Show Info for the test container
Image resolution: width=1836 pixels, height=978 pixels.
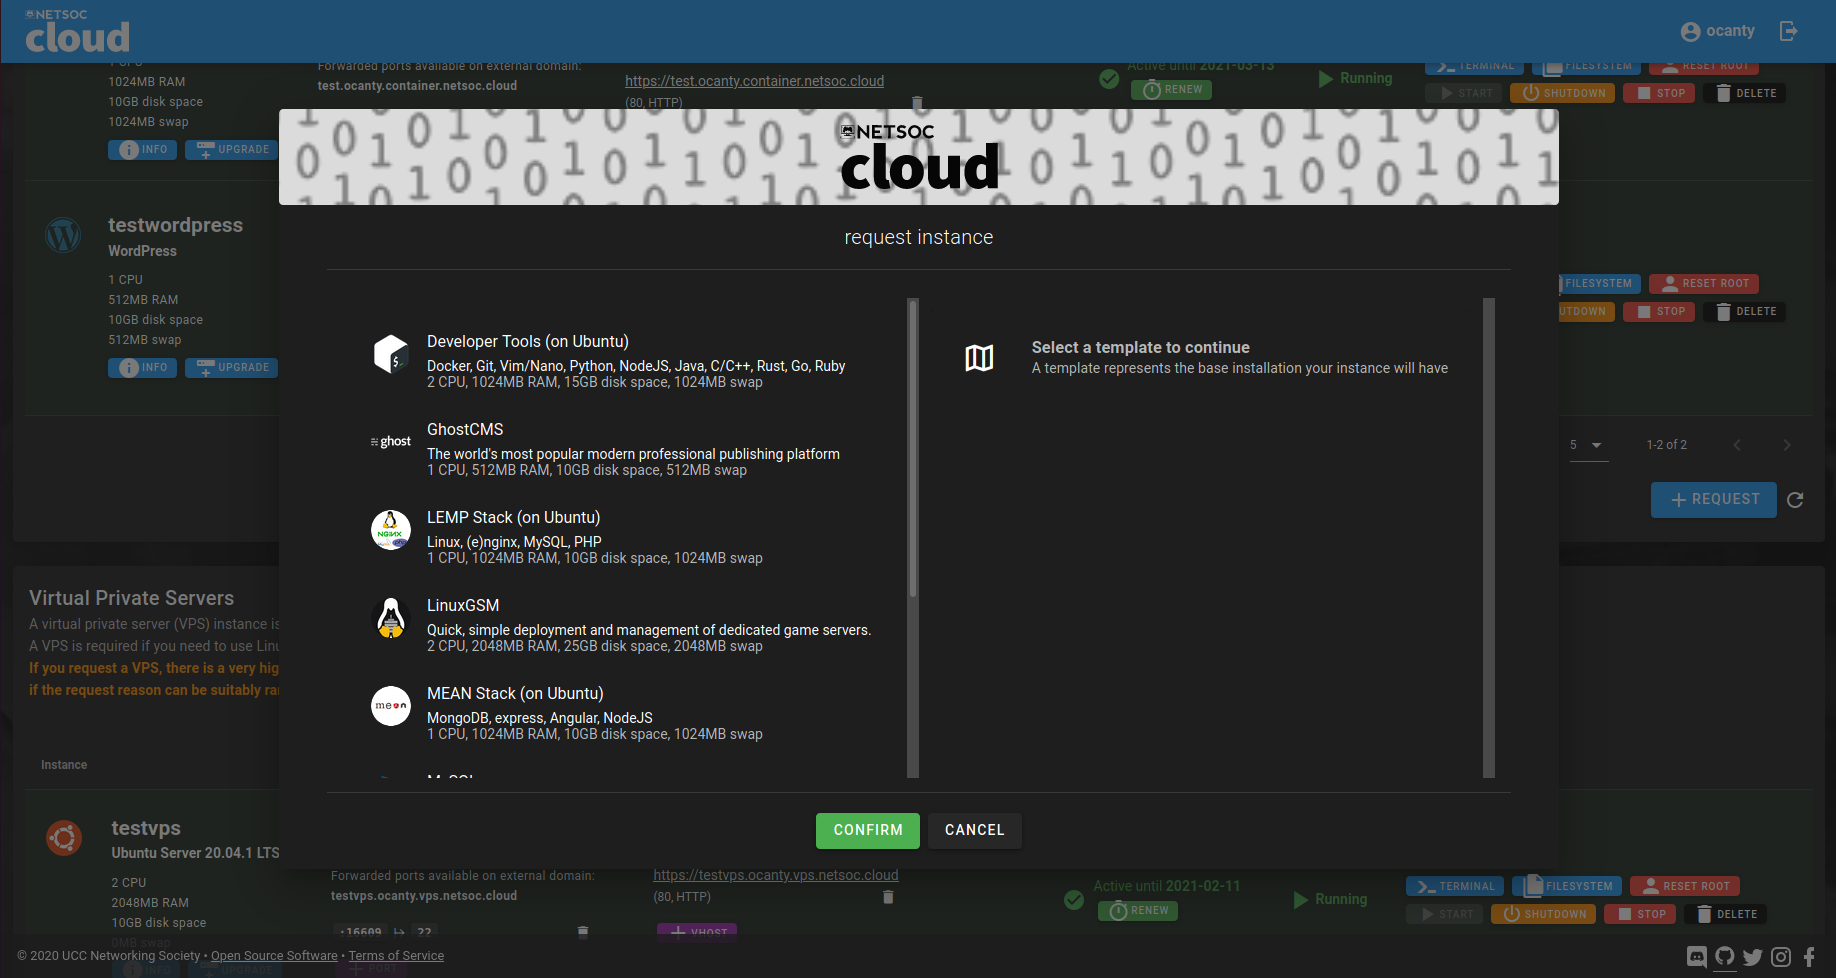pos(142,150)
